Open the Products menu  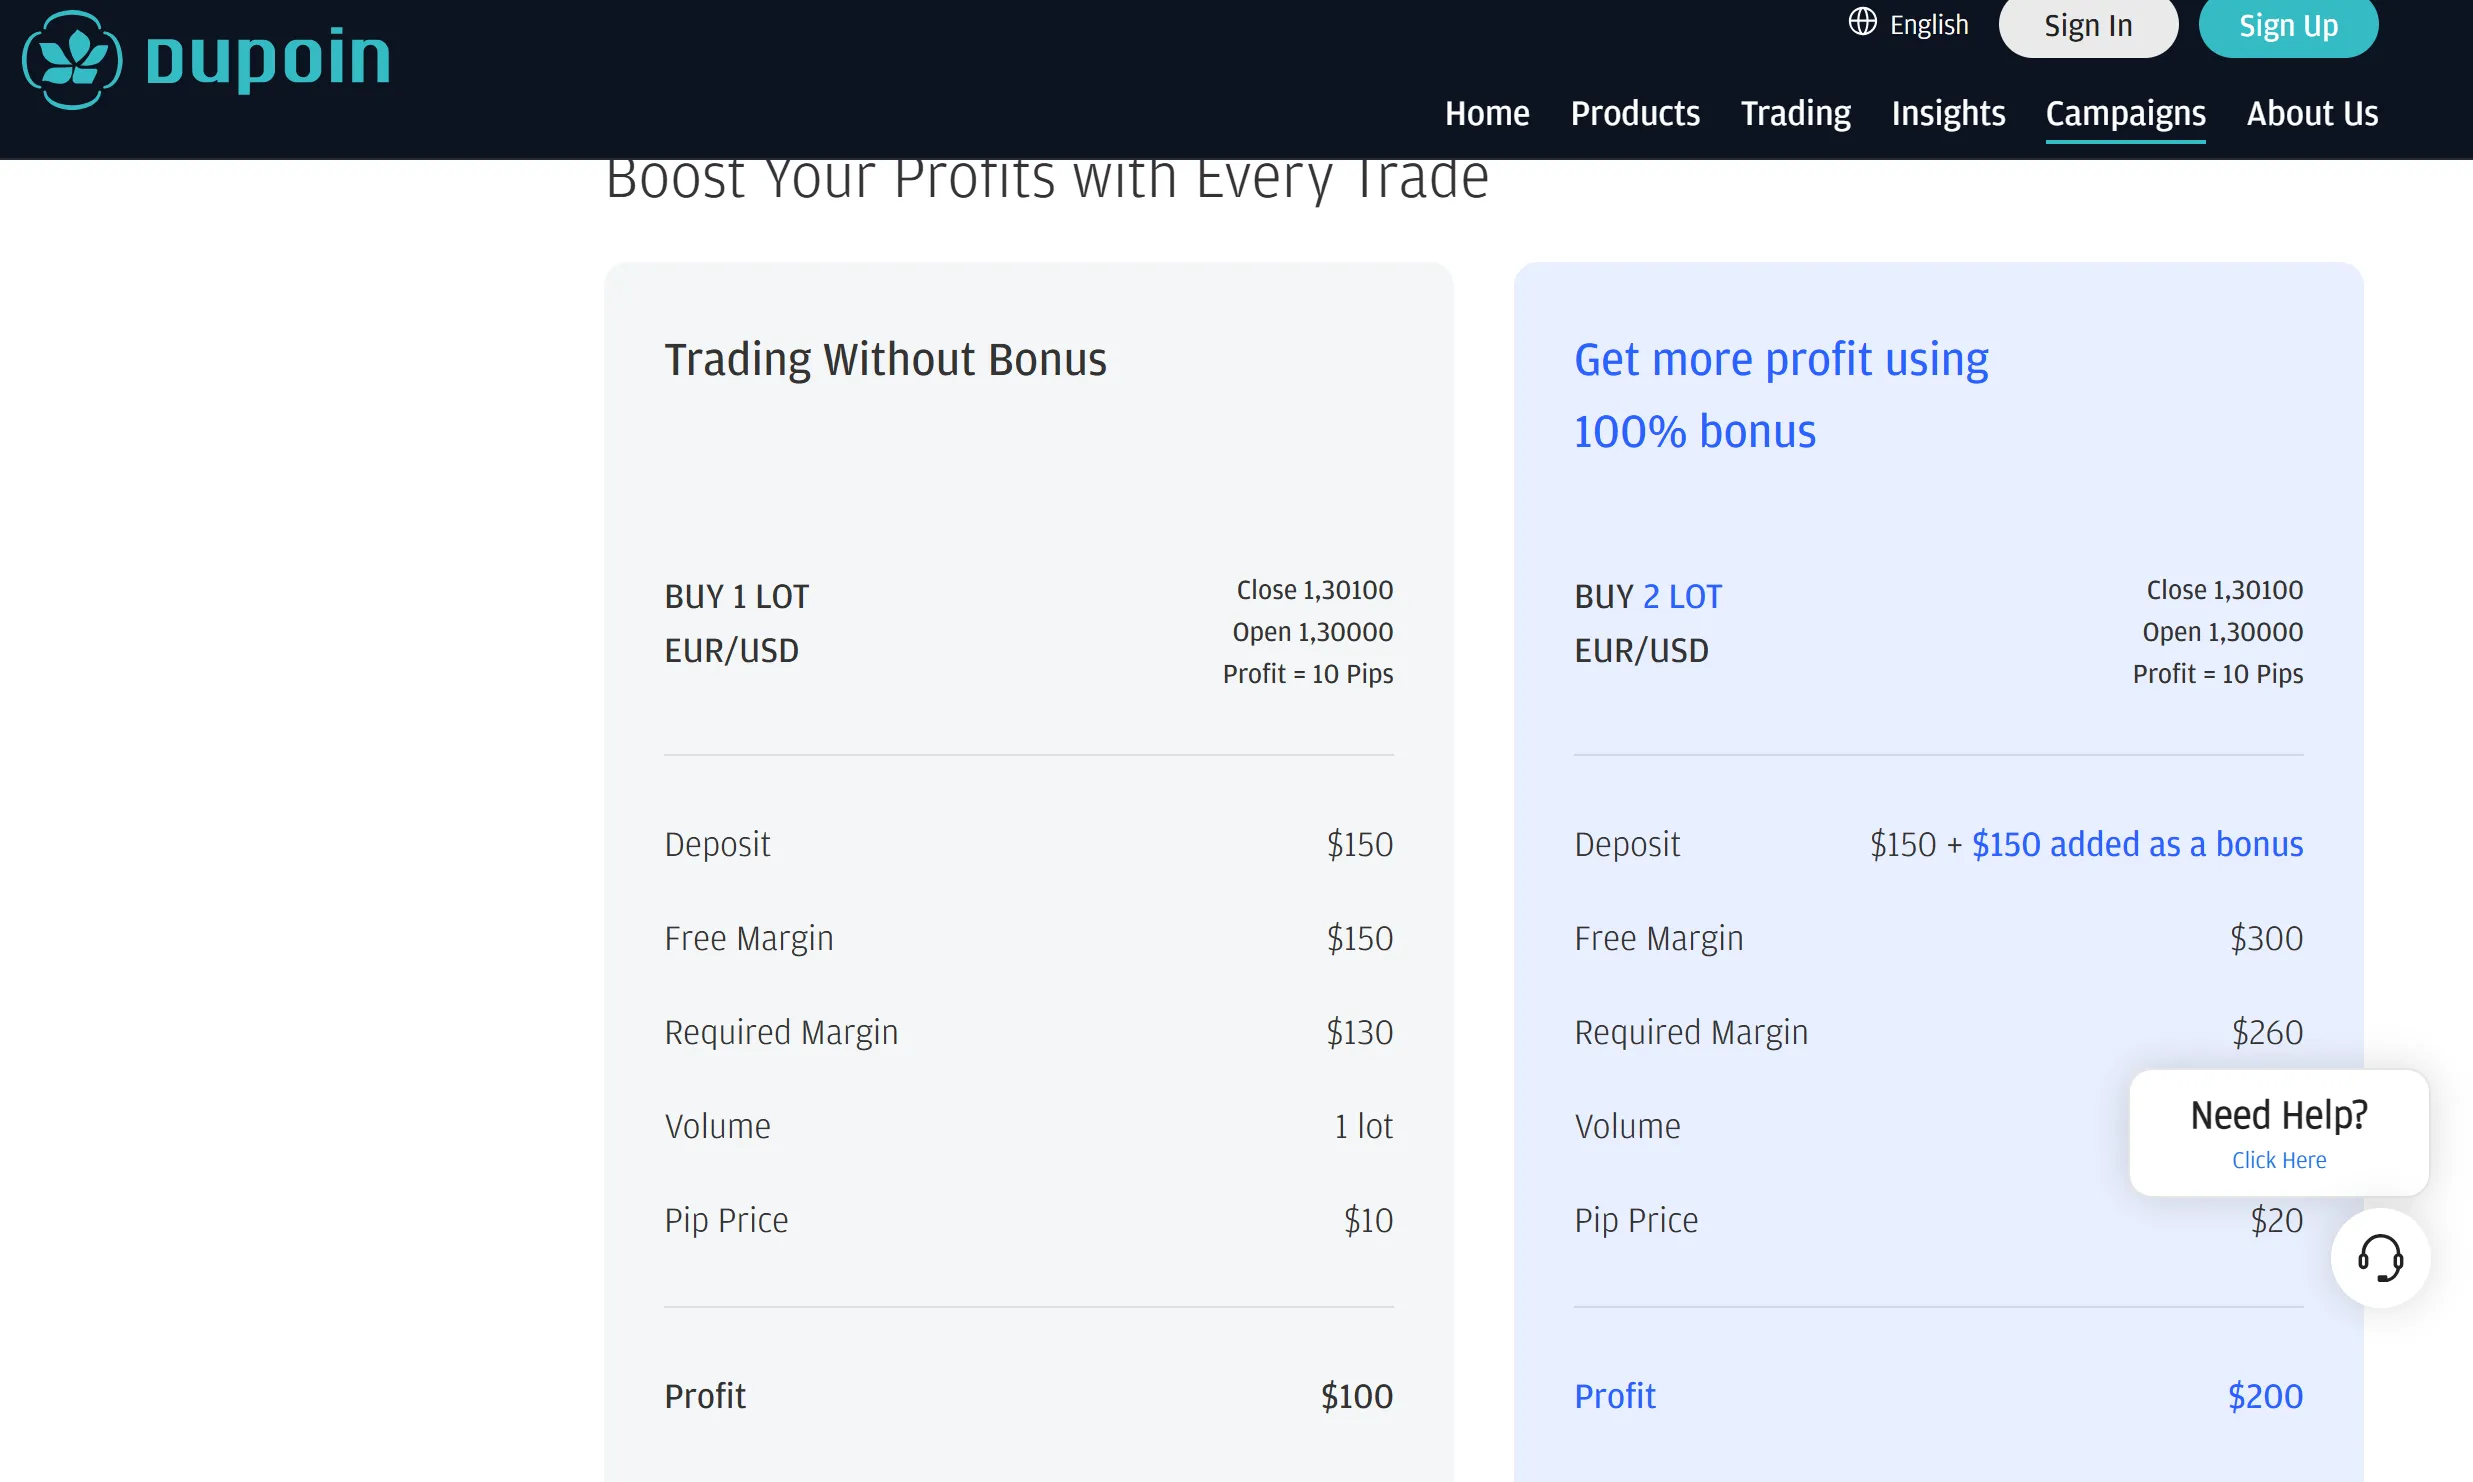1635,113
